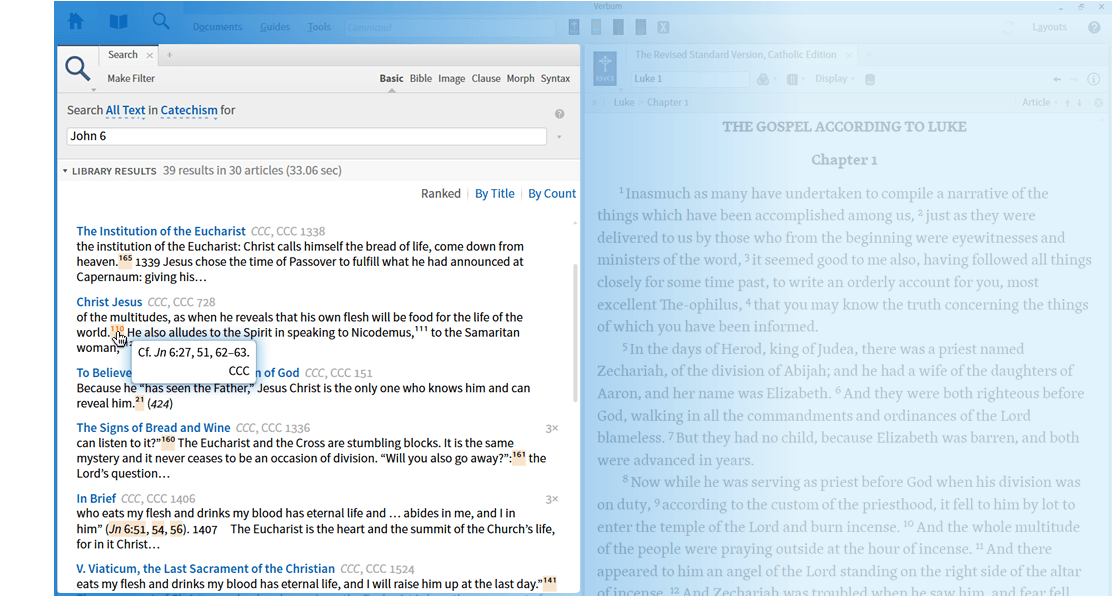The image size is (1112, 596).
Task: Click Make Filter
Action: click(x=131, y=79)
